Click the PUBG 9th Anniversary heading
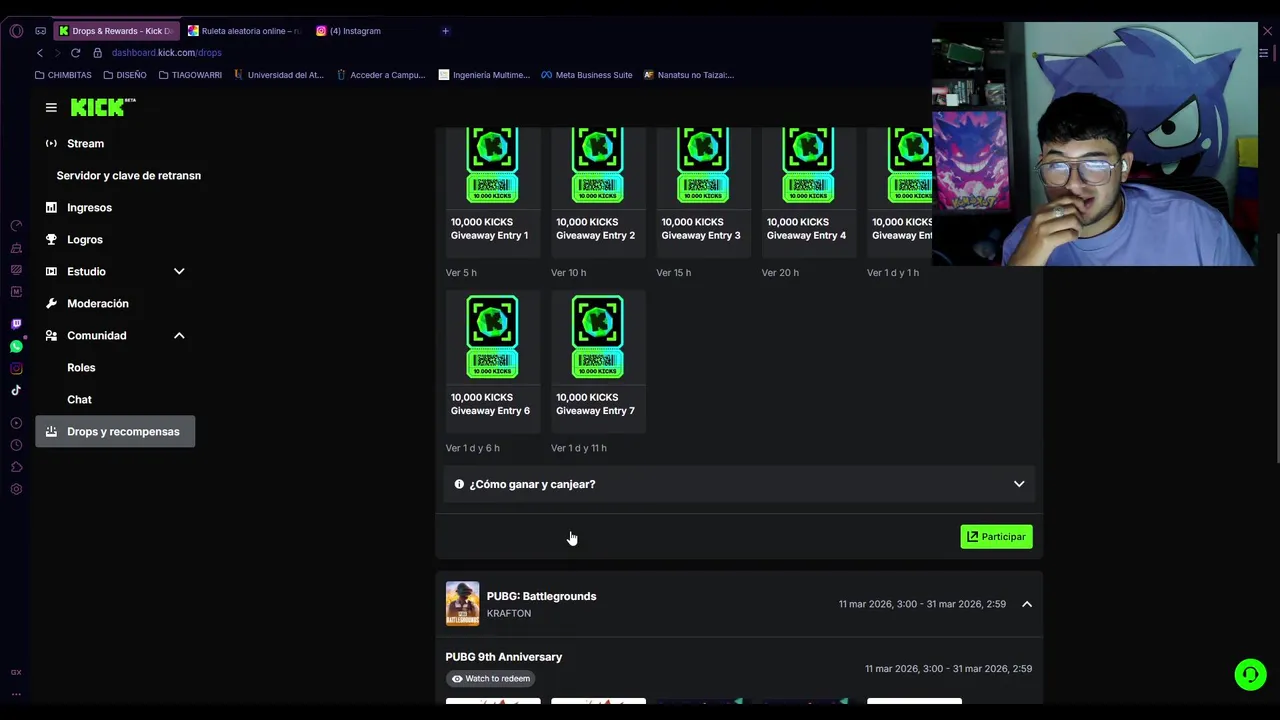1280x720 pixels. pos(503,657)
